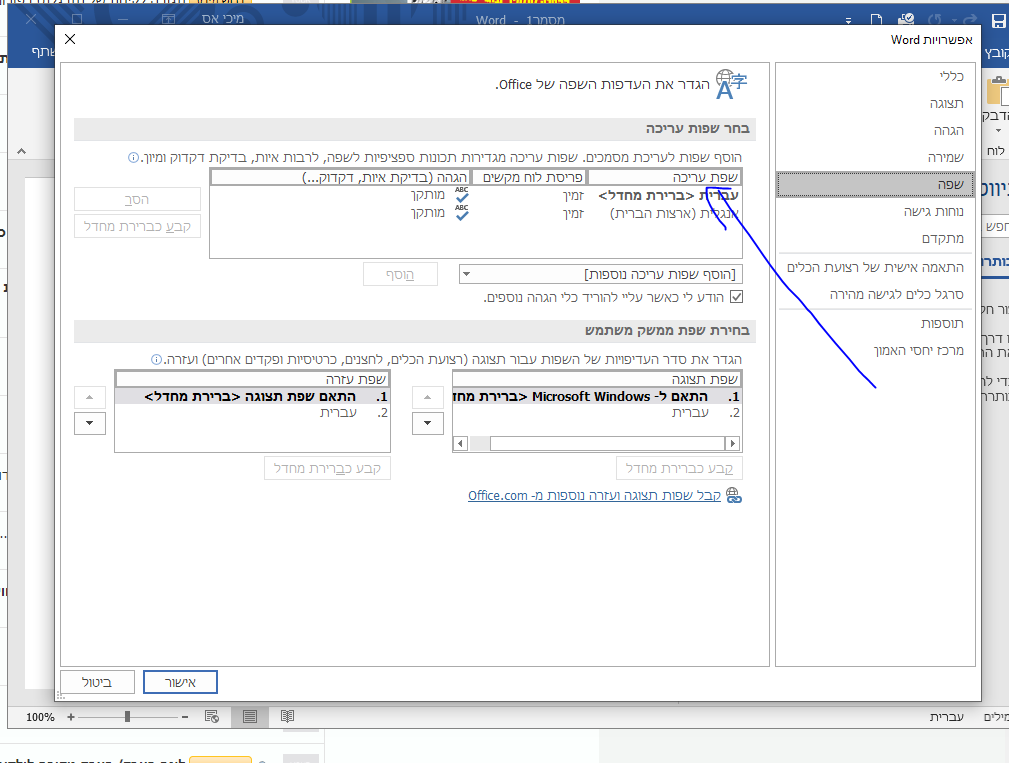Click עברית language indicator in status bar
This screenshot has height=763, width=1009.
click(x=946, y=717)
